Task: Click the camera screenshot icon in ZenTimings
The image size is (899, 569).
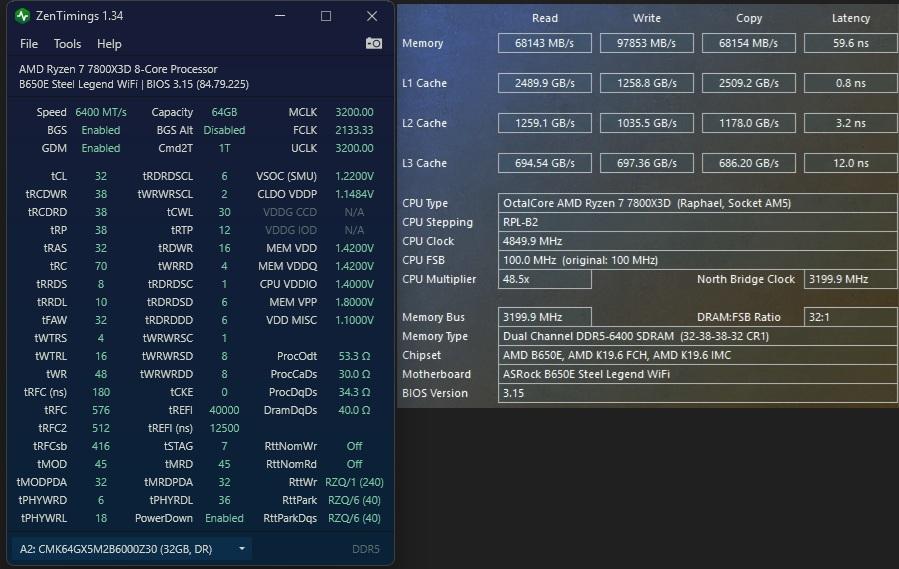Action: point(374,43)
